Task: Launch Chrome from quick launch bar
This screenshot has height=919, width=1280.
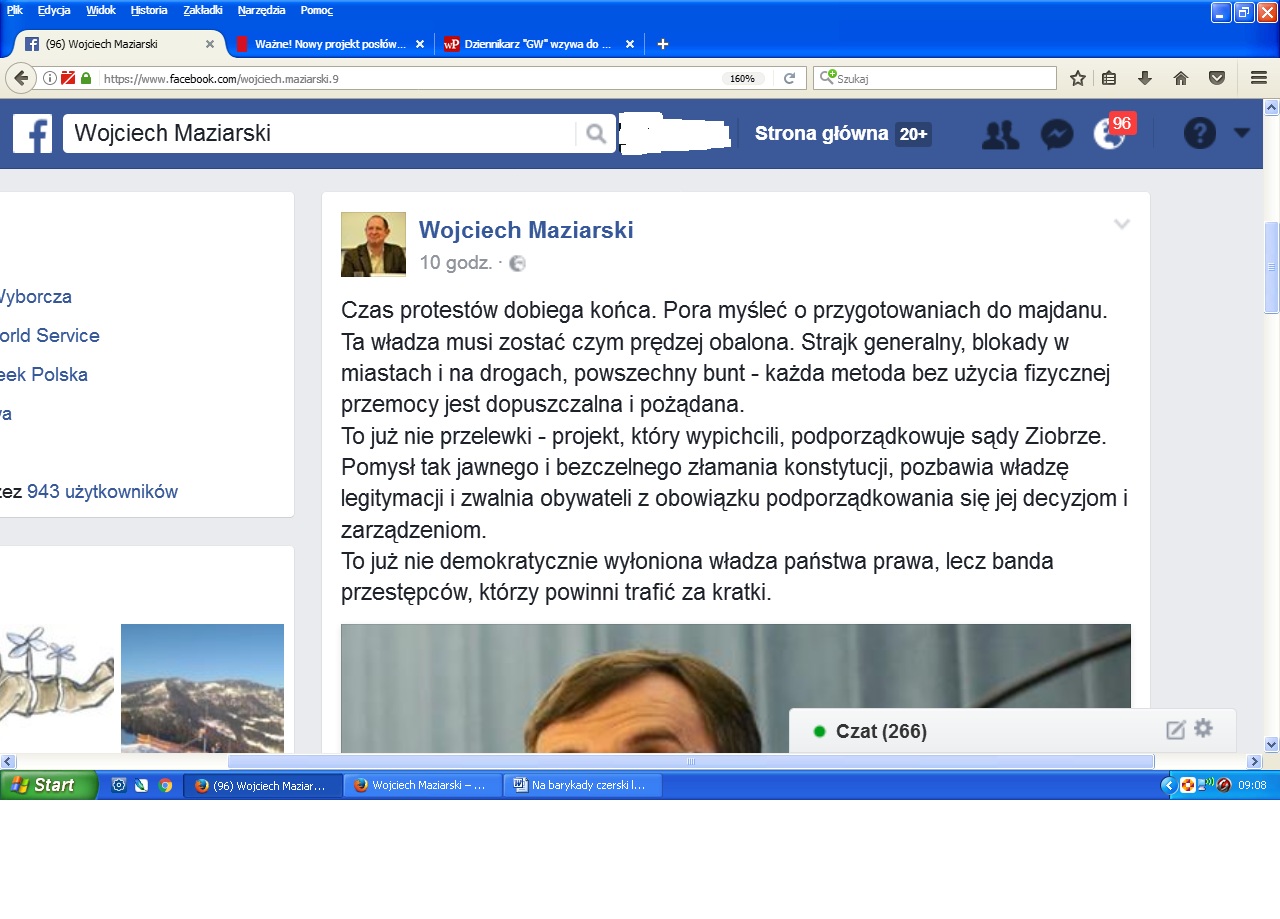Action: [x=165, y=785]
